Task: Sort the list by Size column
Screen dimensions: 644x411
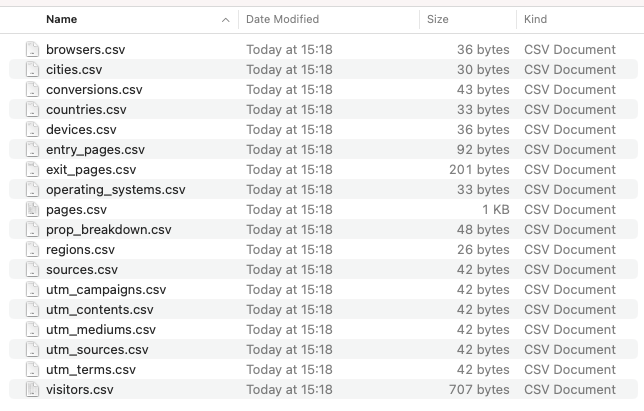Action: click(x=438, y=19)
